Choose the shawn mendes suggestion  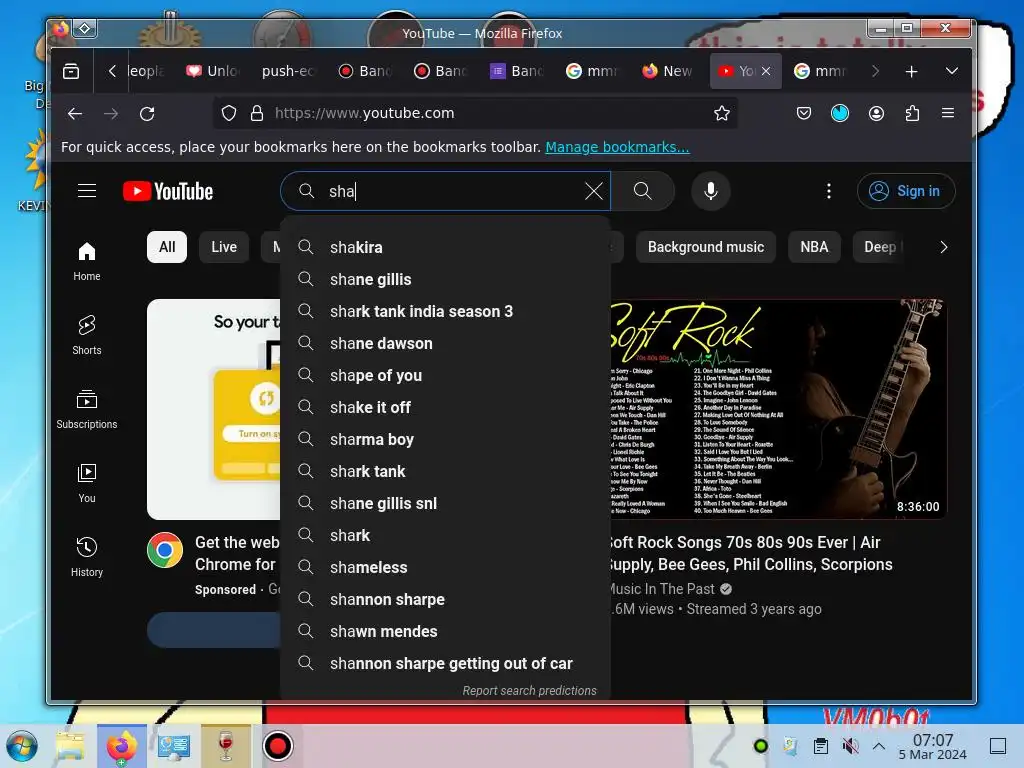click(445, 632)
